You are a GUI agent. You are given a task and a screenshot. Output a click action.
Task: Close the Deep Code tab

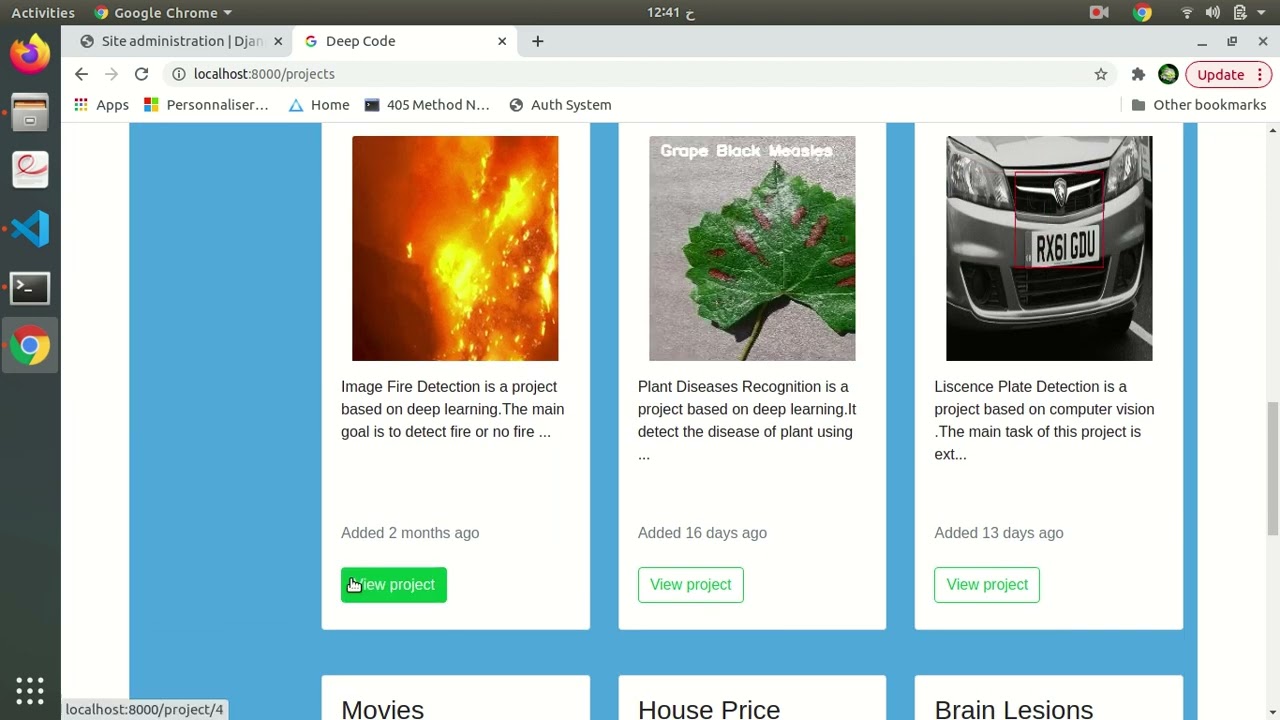pyautogui.click(x=502, y=41)
